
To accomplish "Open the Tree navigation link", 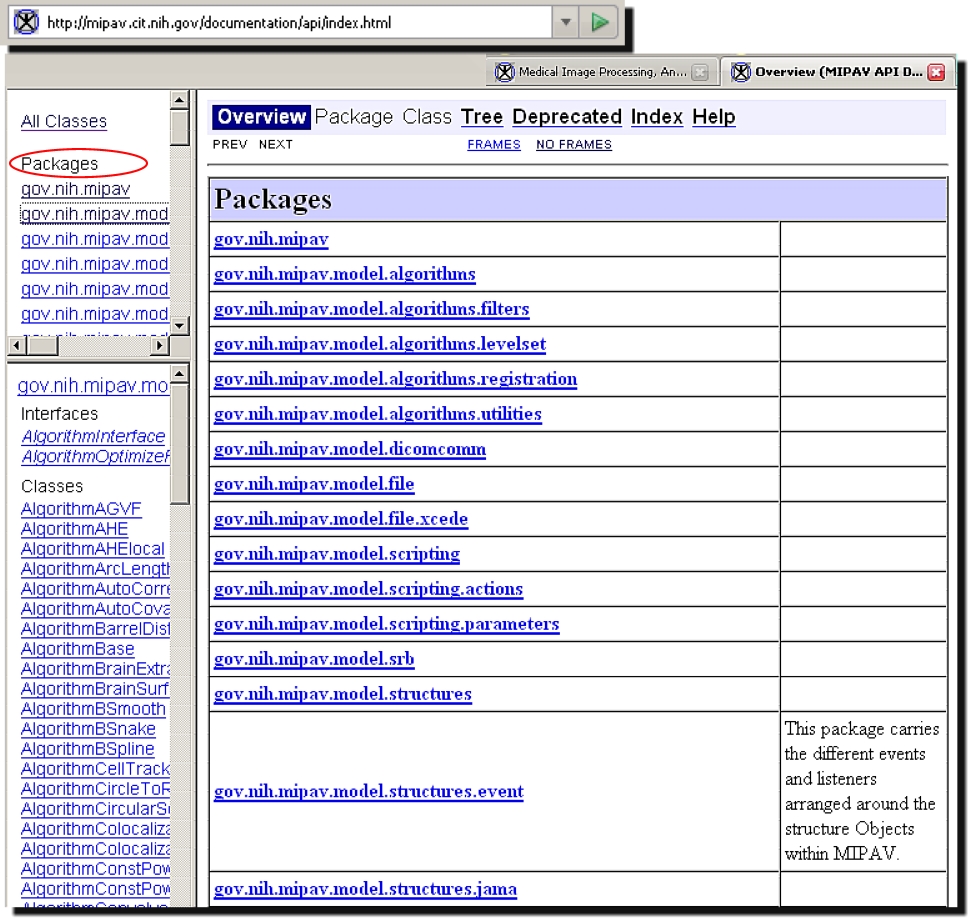I will coord(481,117).
